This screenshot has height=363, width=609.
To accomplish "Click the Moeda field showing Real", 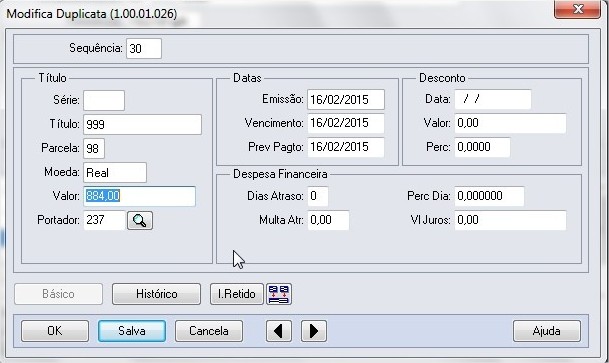I will click(115, 172).
